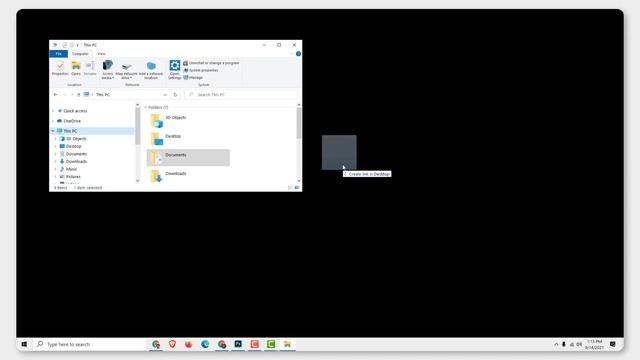Viewport: 640px width, 360px height.
Task: Open the Windows Start menu
Action: 24,344
